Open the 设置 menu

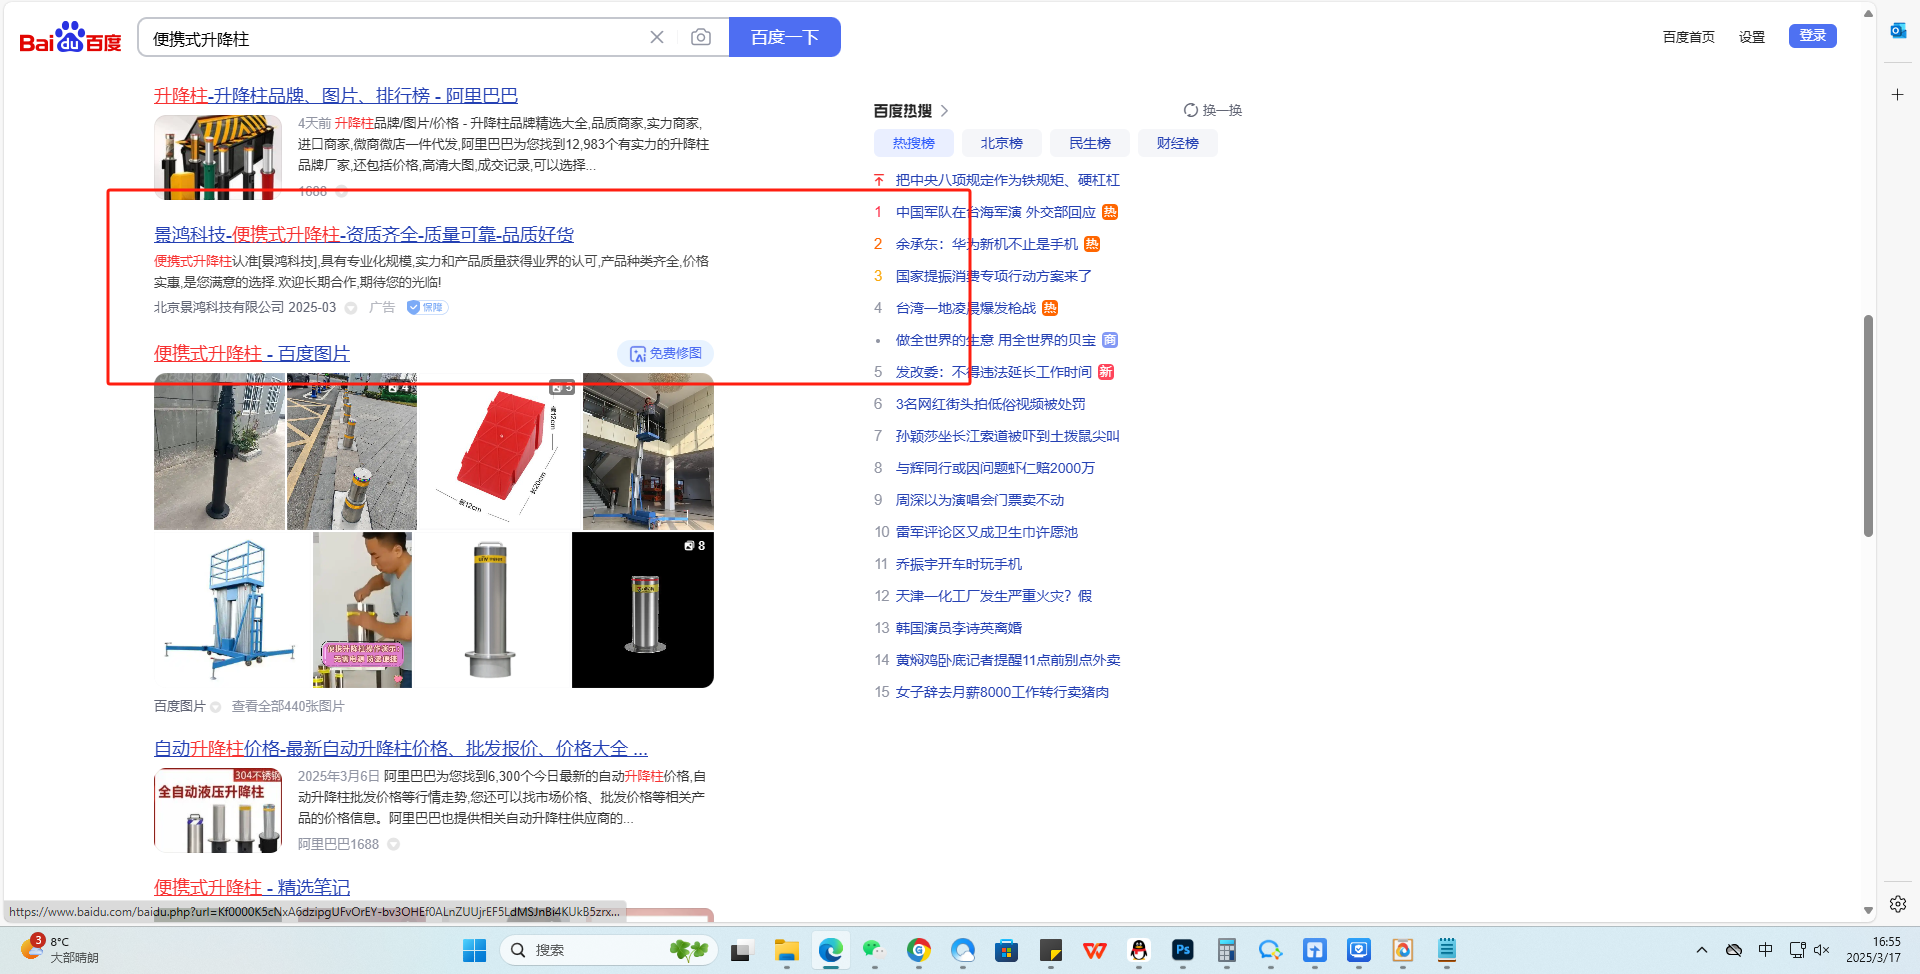pos(1751,37)
